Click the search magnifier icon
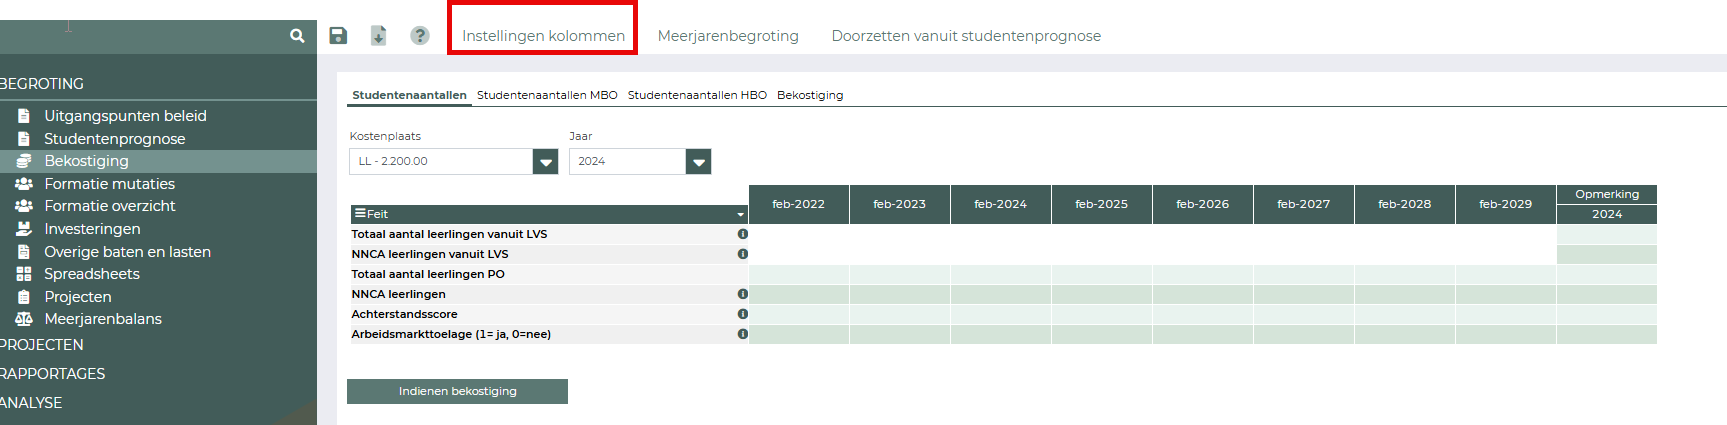The width and height of the screenshot is (1727, 425). click(297, 36)
